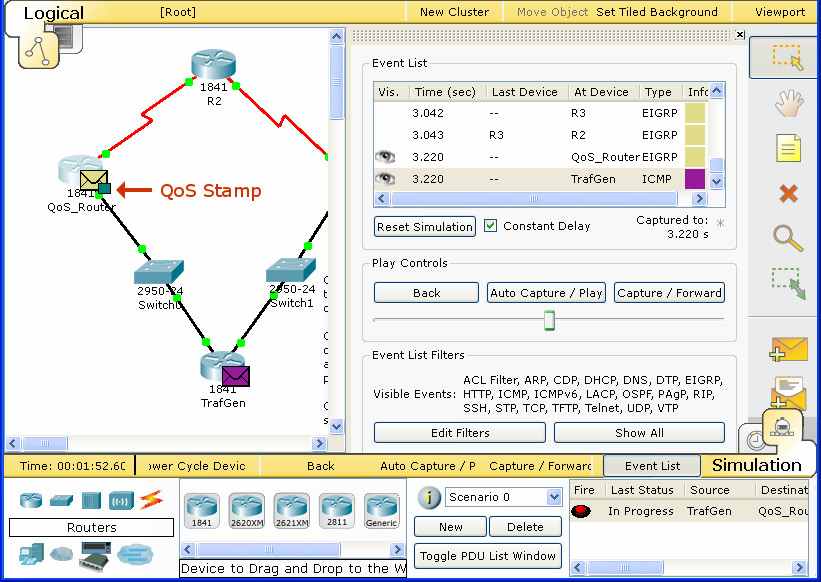This screenshot has width=821, height=582.
Task: Click New Cluster in top bar
Action: (454, 12)
